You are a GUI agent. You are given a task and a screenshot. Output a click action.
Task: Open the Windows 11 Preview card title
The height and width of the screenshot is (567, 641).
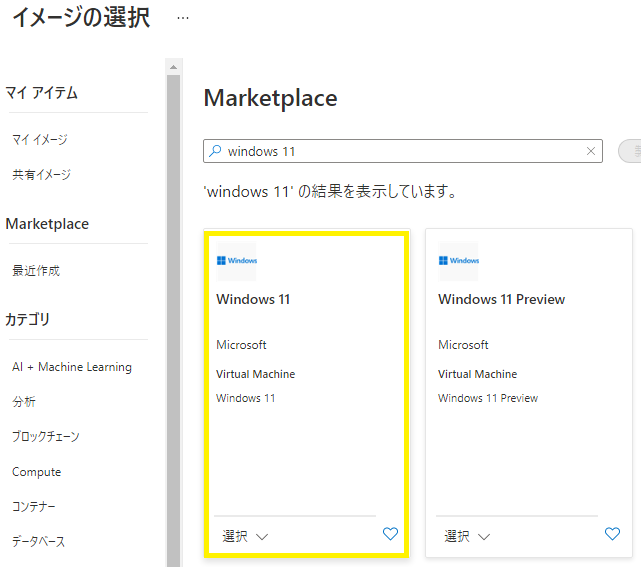point(502,299)
